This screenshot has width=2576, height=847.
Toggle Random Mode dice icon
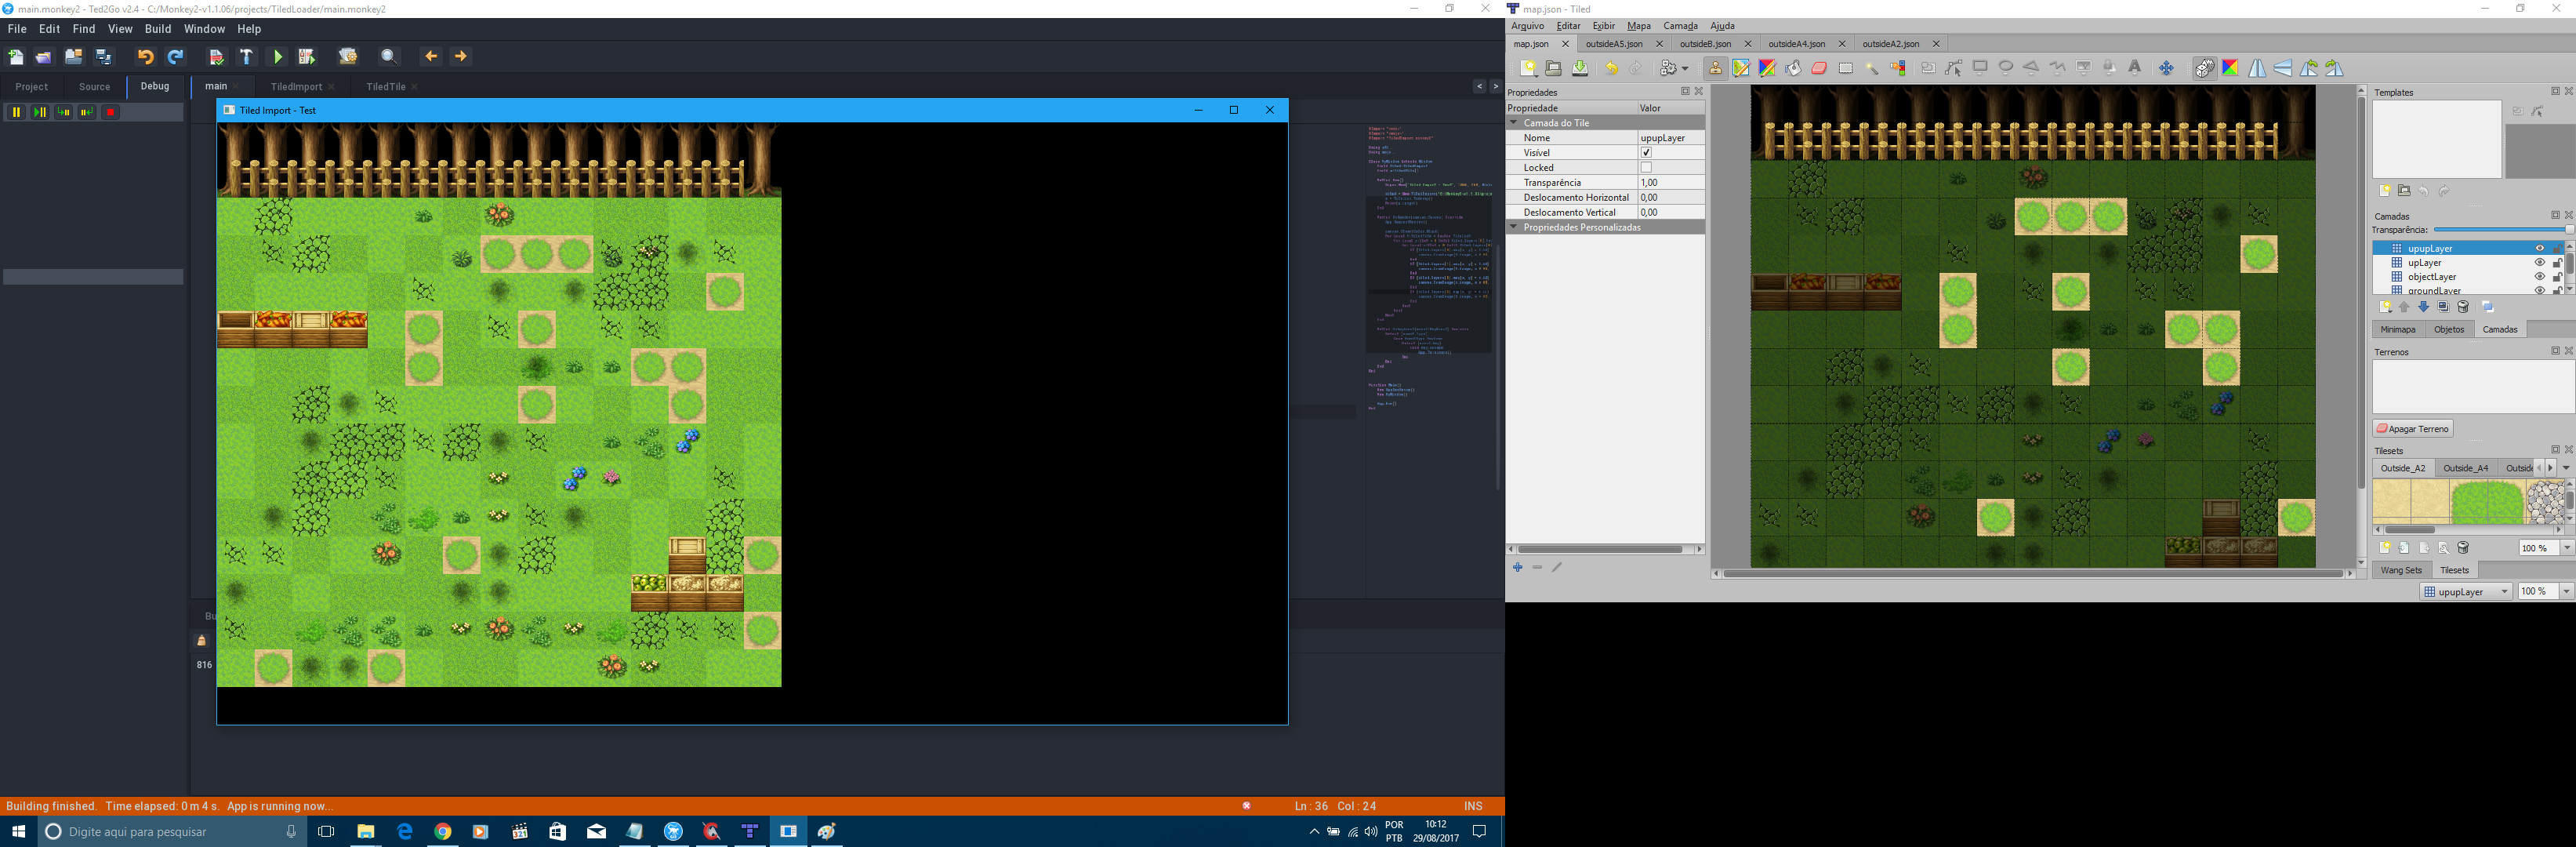coord(2205,68)
